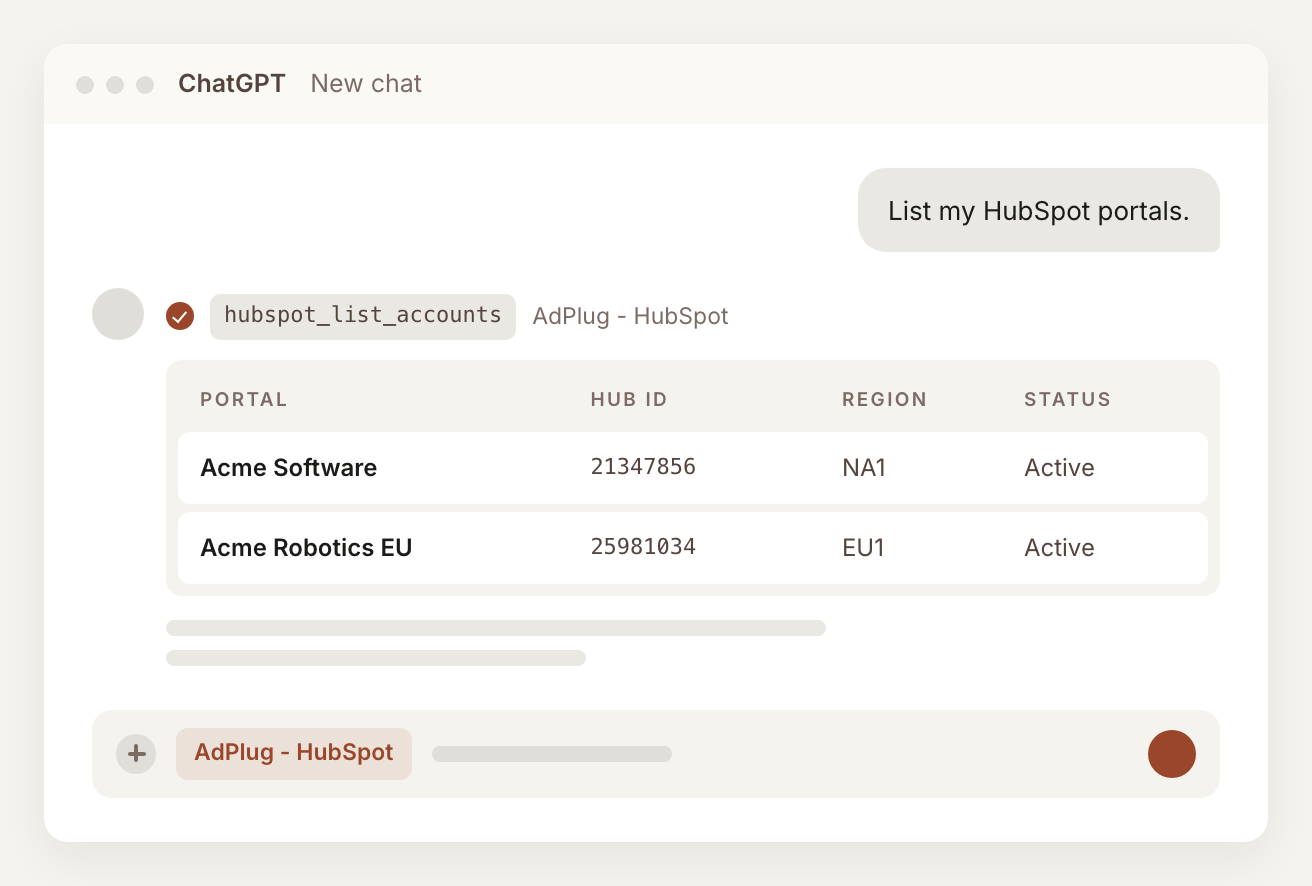The height and width of the screenshot is (886, 1312).
Task: Click the Acme Robotics EU portal name
Action: pyautogui.click(x=306, y=548)
